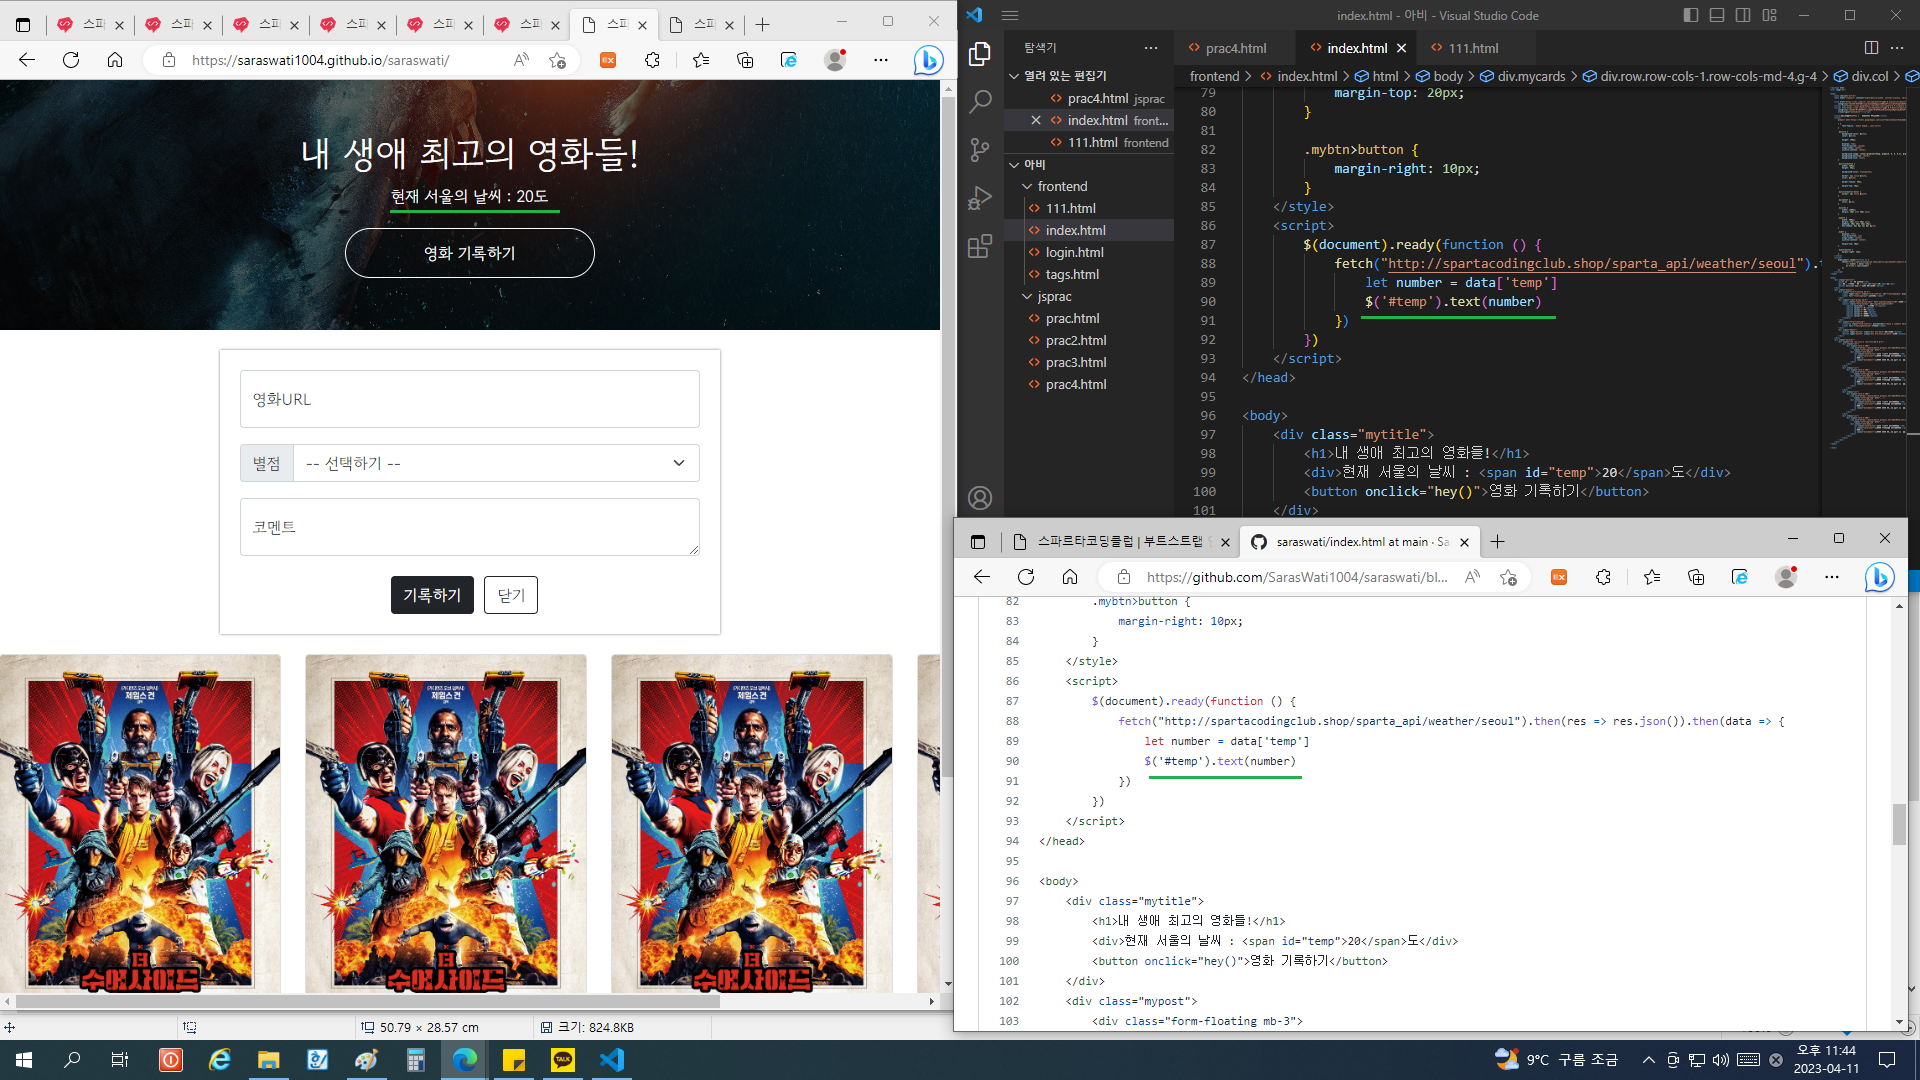
Task: Open editor more actions in VS Code
Action: pyautogui.click(x=1897, y=48)
